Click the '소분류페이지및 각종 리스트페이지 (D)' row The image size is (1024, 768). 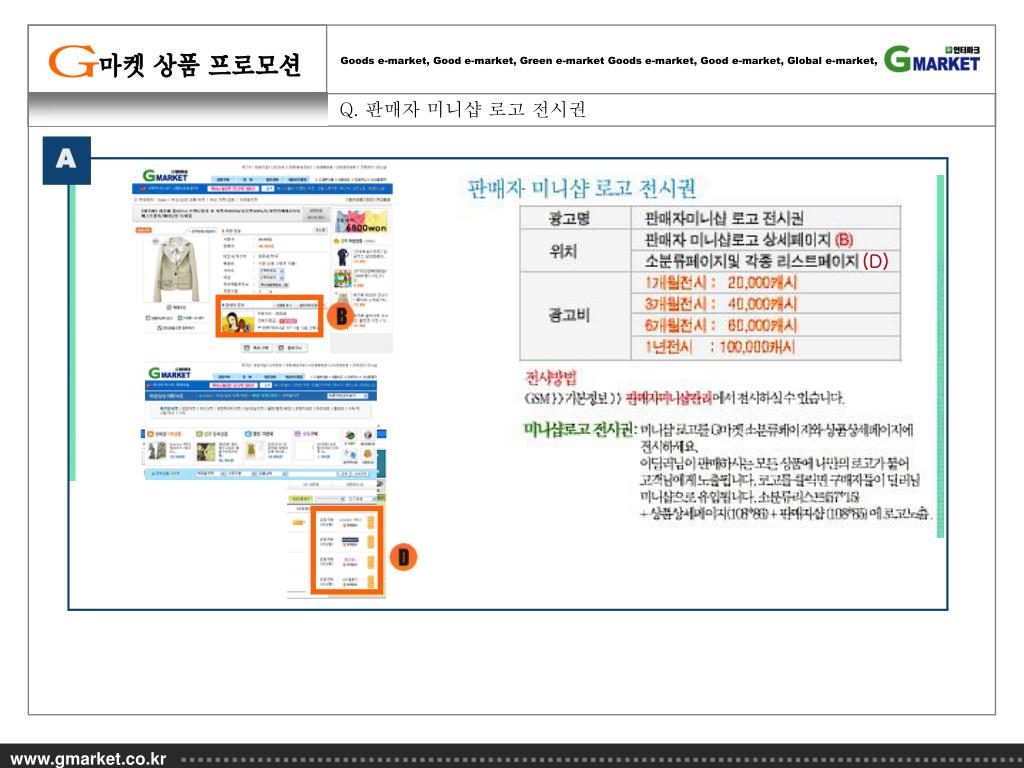coord(765,261)
